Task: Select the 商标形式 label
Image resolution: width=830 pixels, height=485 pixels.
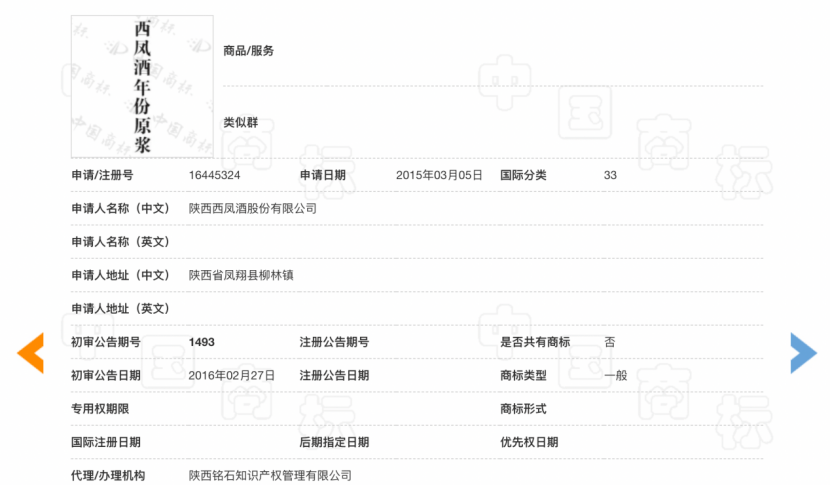Action: coord(523,409)
